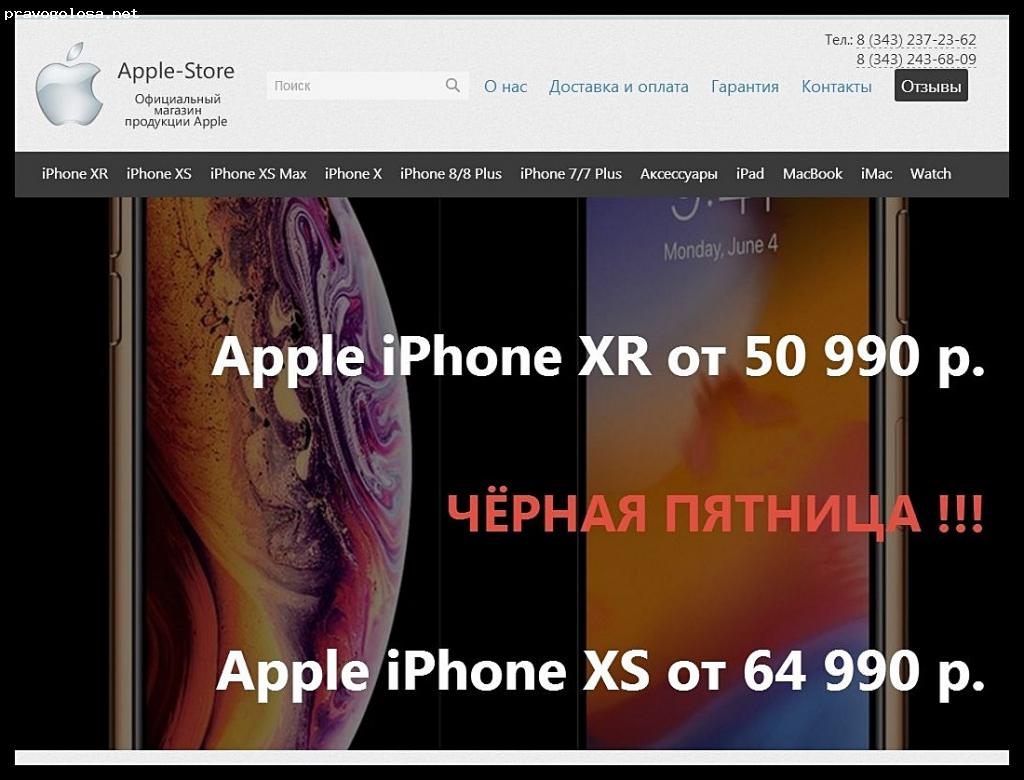This screenshot has height=780, width=1024.
Task: Open iPhone X category
Action: (353, 174)
